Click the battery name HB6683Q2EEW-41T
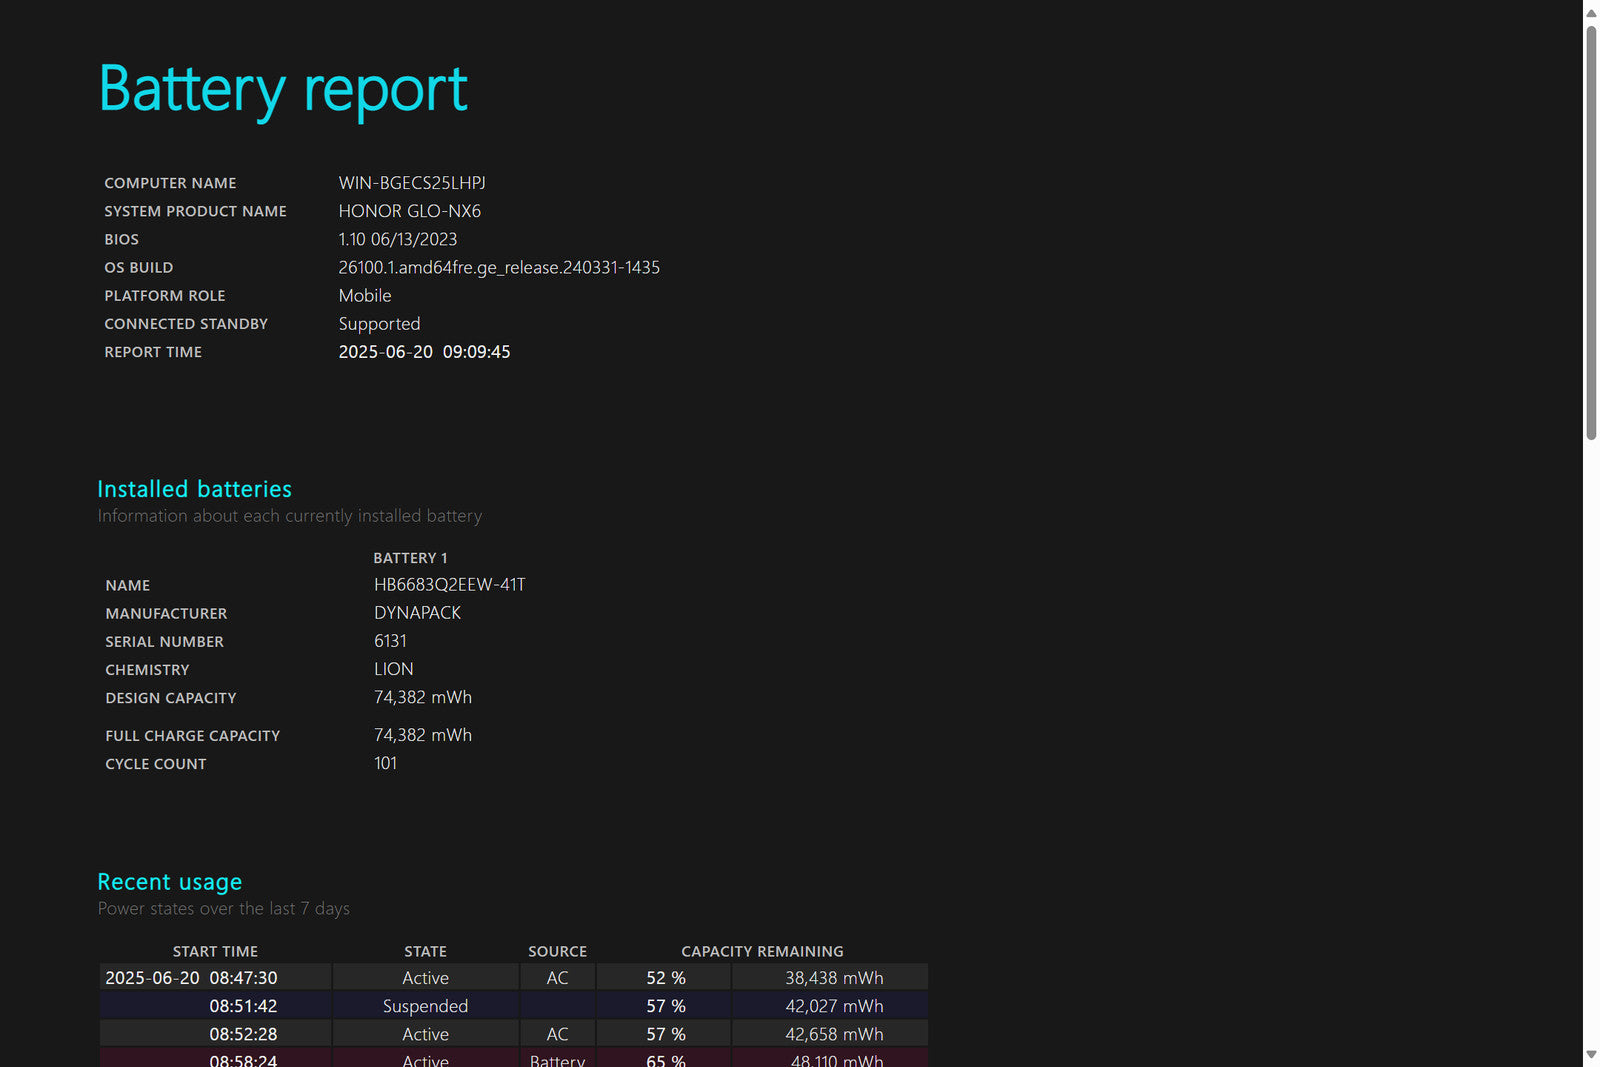Viewport: 1600px width, 1067px height. click(x=449, y=585)
